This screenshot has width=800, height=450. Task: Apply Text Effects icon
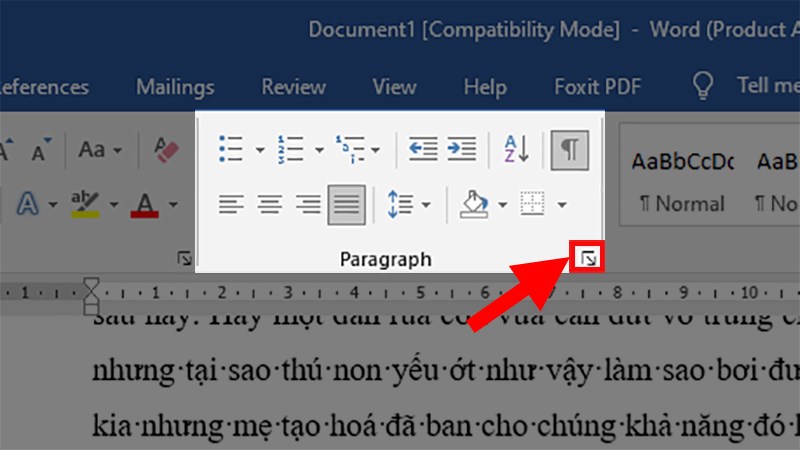pyautogui.click(x=28, y=204)
